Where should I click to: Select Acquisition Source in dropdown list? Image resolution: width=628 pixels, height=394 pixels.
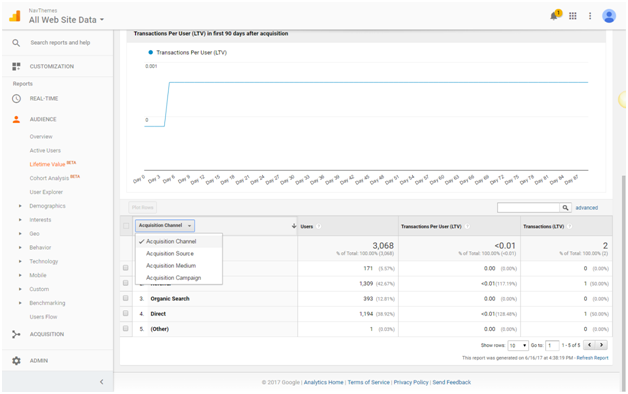tap(179, 253)
